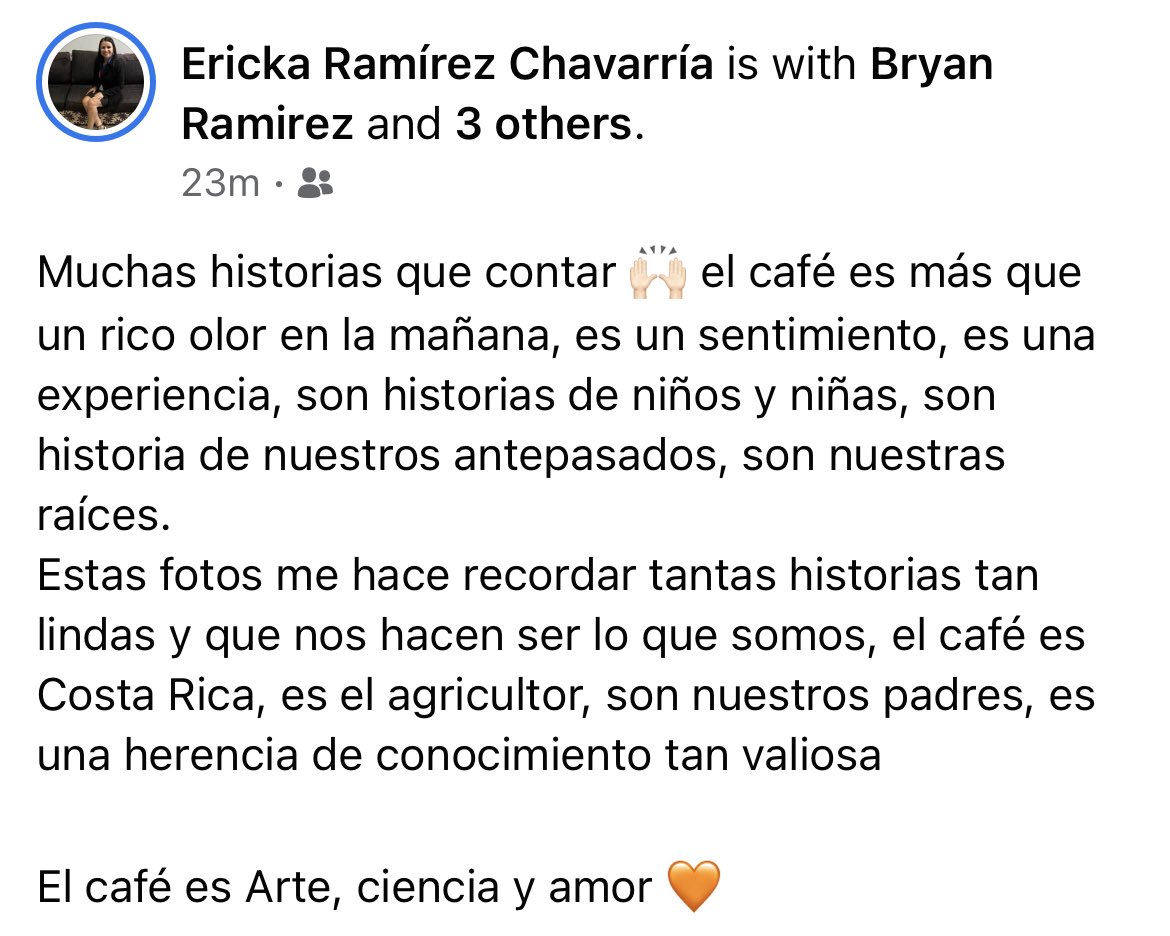1170x936 pixels.
Task: Open the post via the 23m timestamp
Action: point(220,184)
